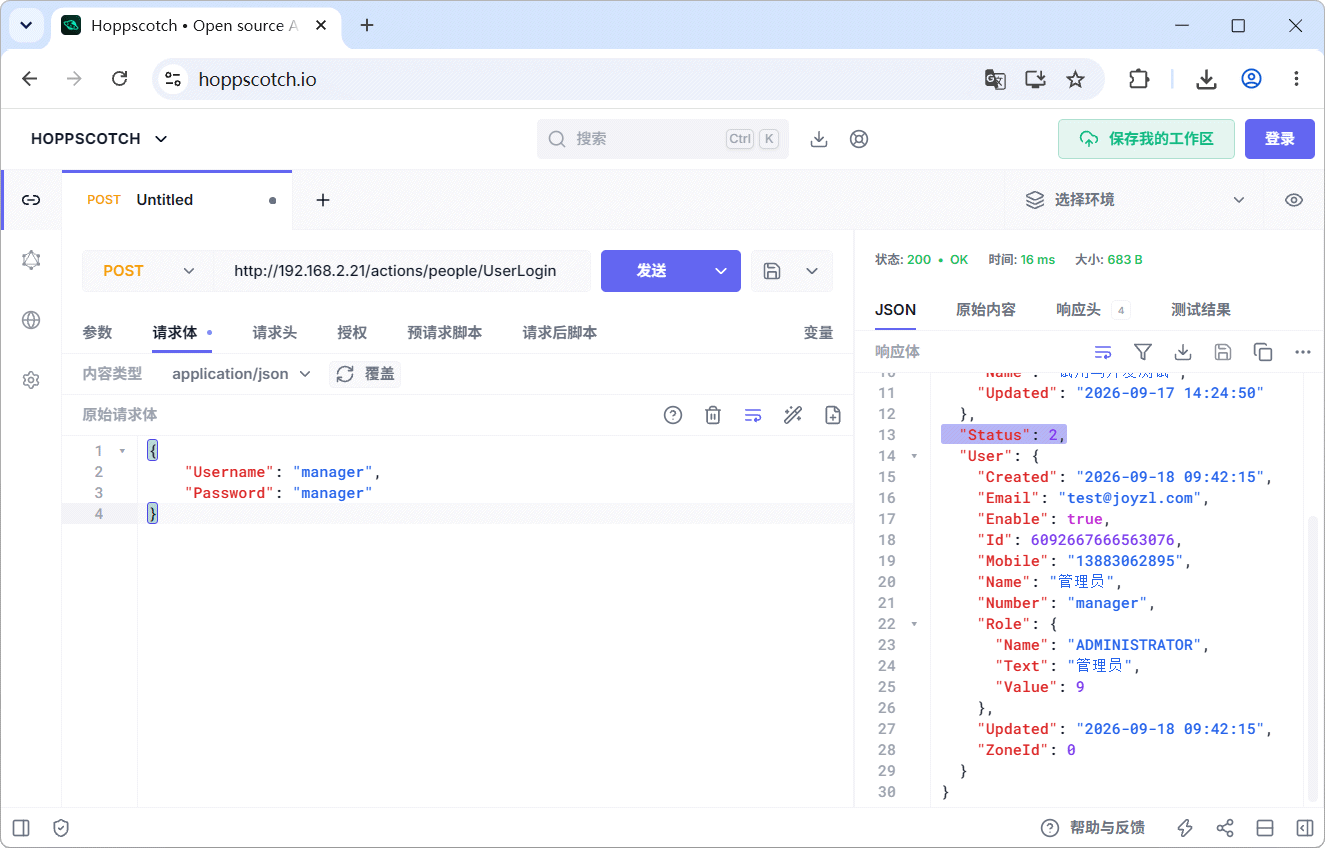The image size is (1325, 848).
Task: Click the 覆盖 override button
Action: [x=365, y=374]
